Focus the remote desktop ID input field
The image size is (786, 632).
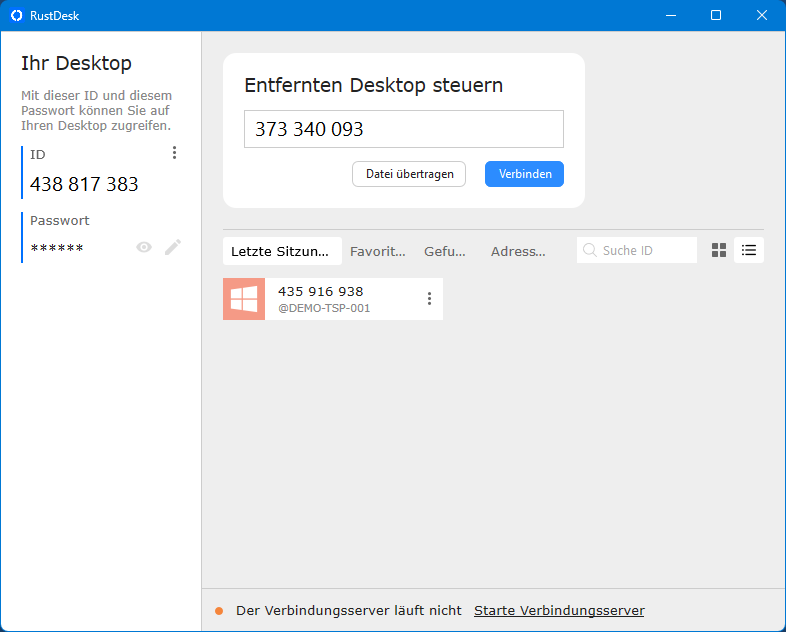click(403, 129)
